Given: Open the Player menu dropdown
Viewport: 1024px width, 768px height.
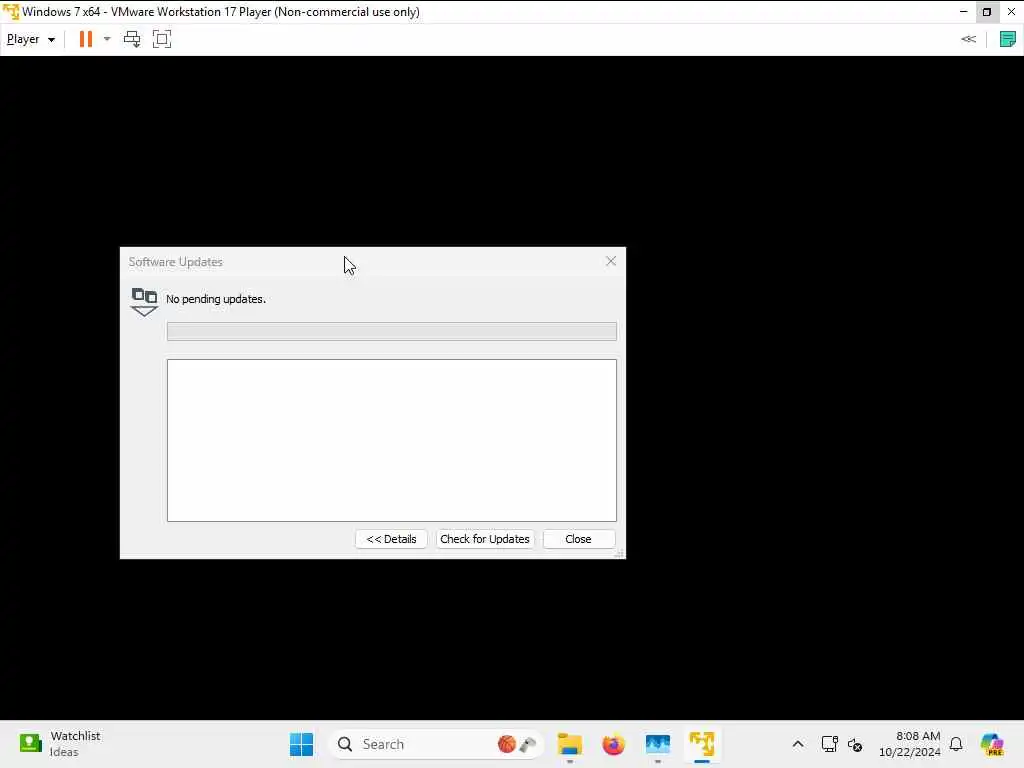Looking at the screenshot, I should point(30,39).
